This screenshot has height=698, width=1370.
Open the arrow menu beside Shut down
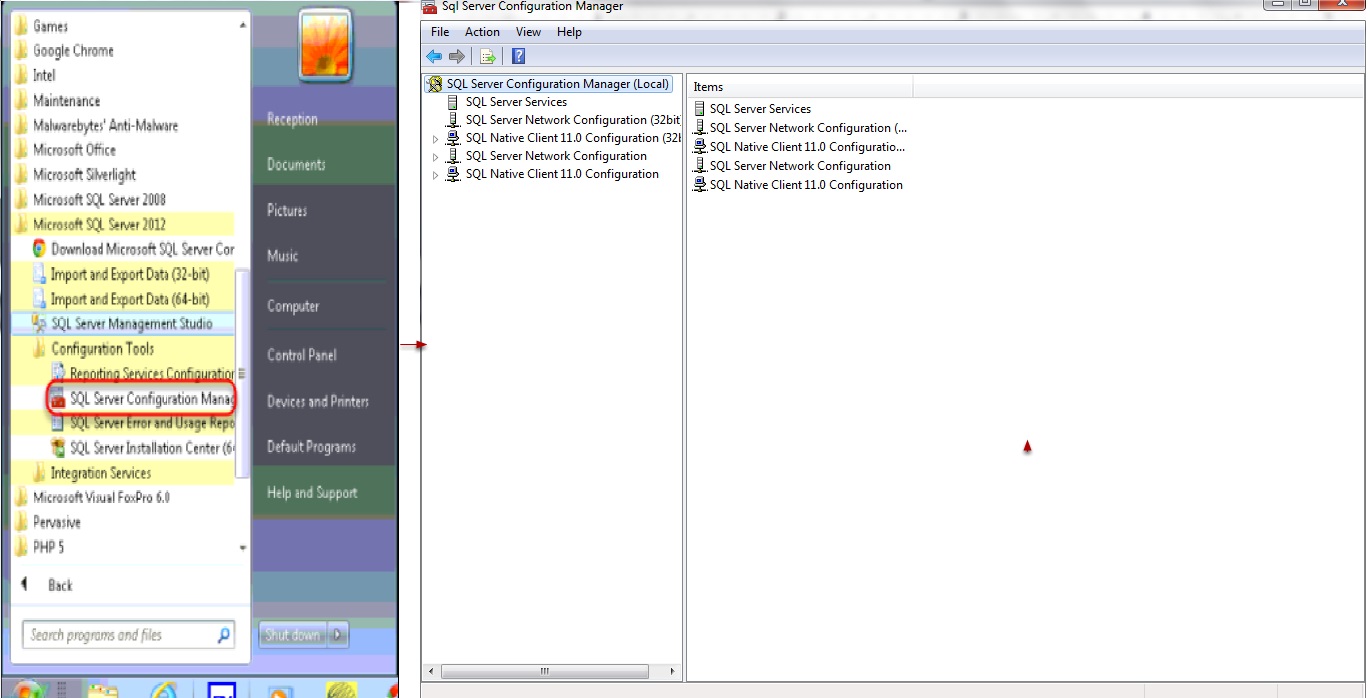coord(338,635)
